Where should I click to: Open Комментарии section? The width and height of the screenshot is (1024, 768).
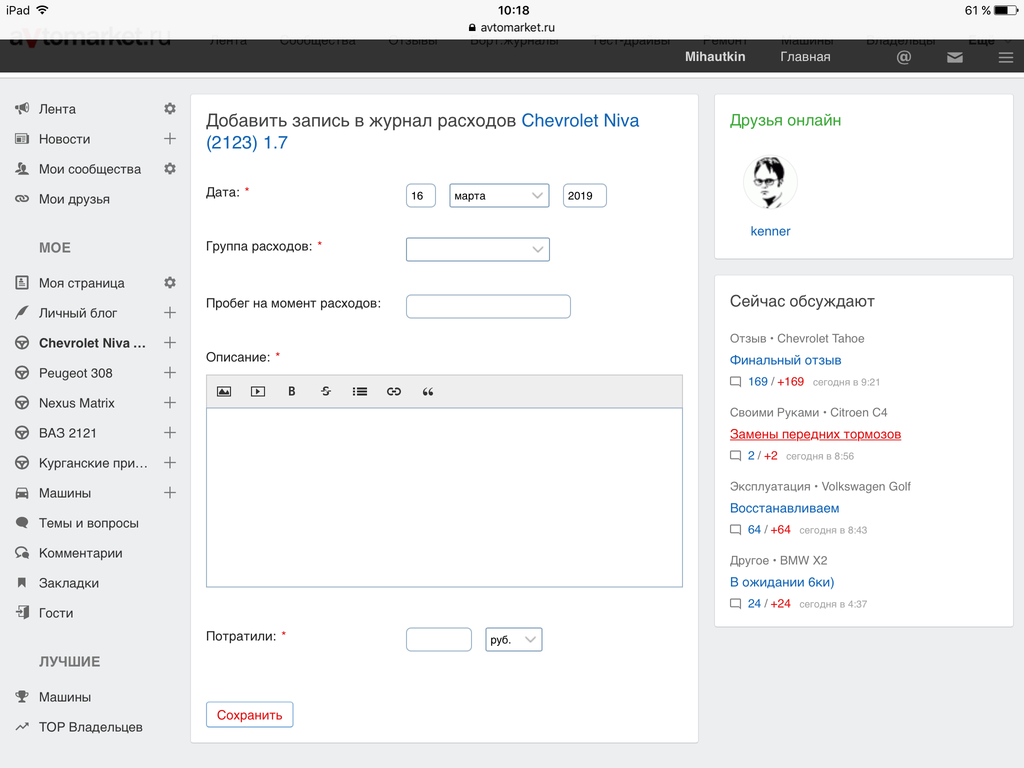[80, 553]
